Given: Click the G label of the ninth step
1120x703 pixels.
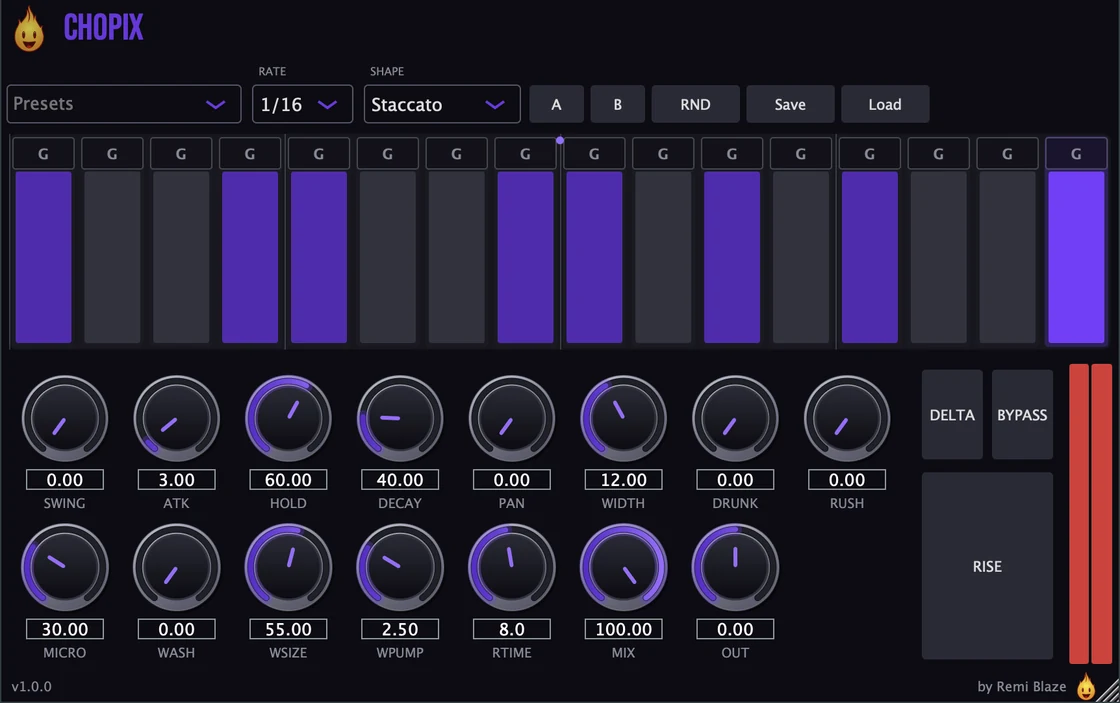Looking at the screenshot, I should pos(594,154).
